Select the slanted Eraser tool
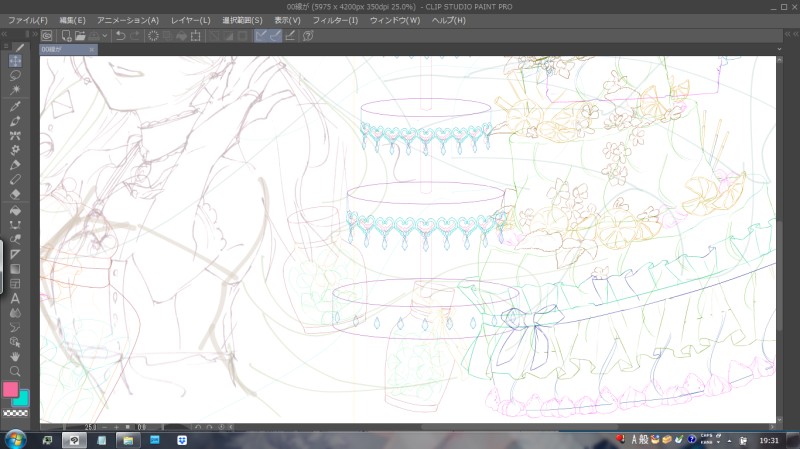Image resolution: width=800 pixels, height=449 pixels. tap(15, 180)
